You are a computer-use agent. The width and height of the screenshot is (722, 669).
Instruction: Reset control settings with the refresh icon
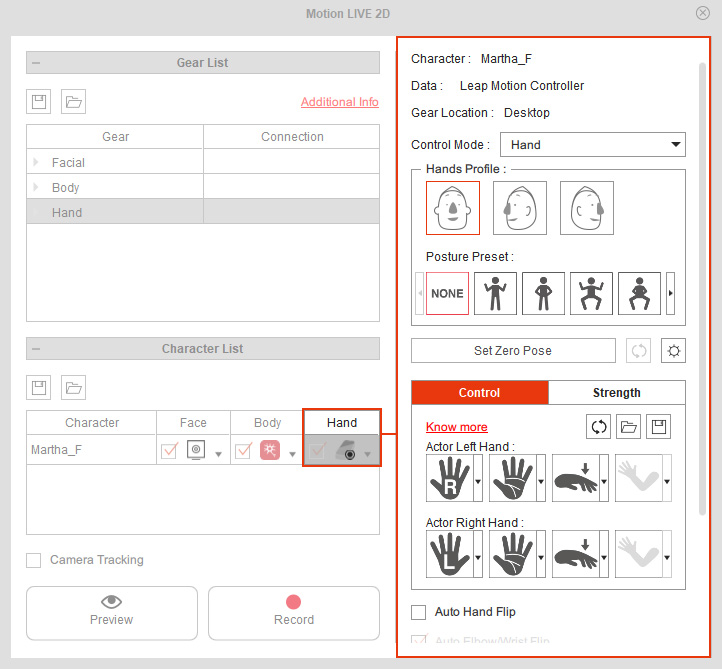(599, 427)
